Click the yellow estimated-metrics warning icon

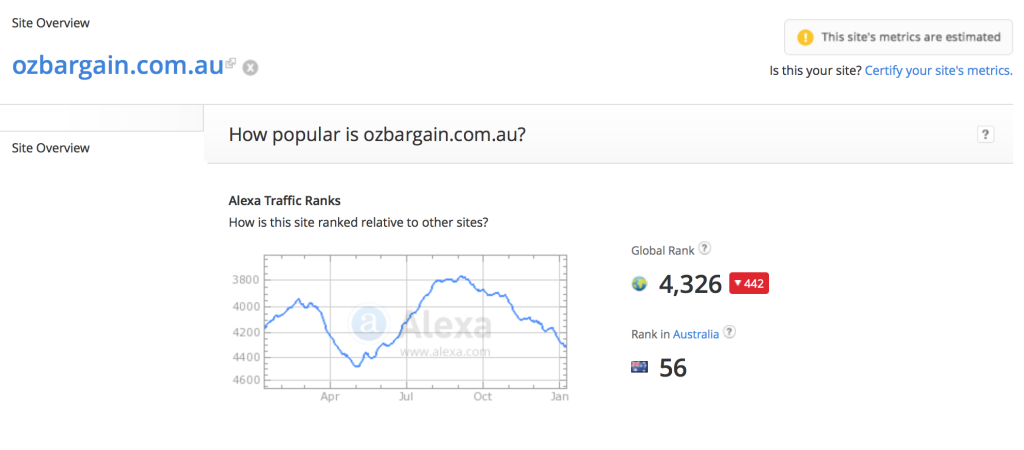click(x=805, y=37)
